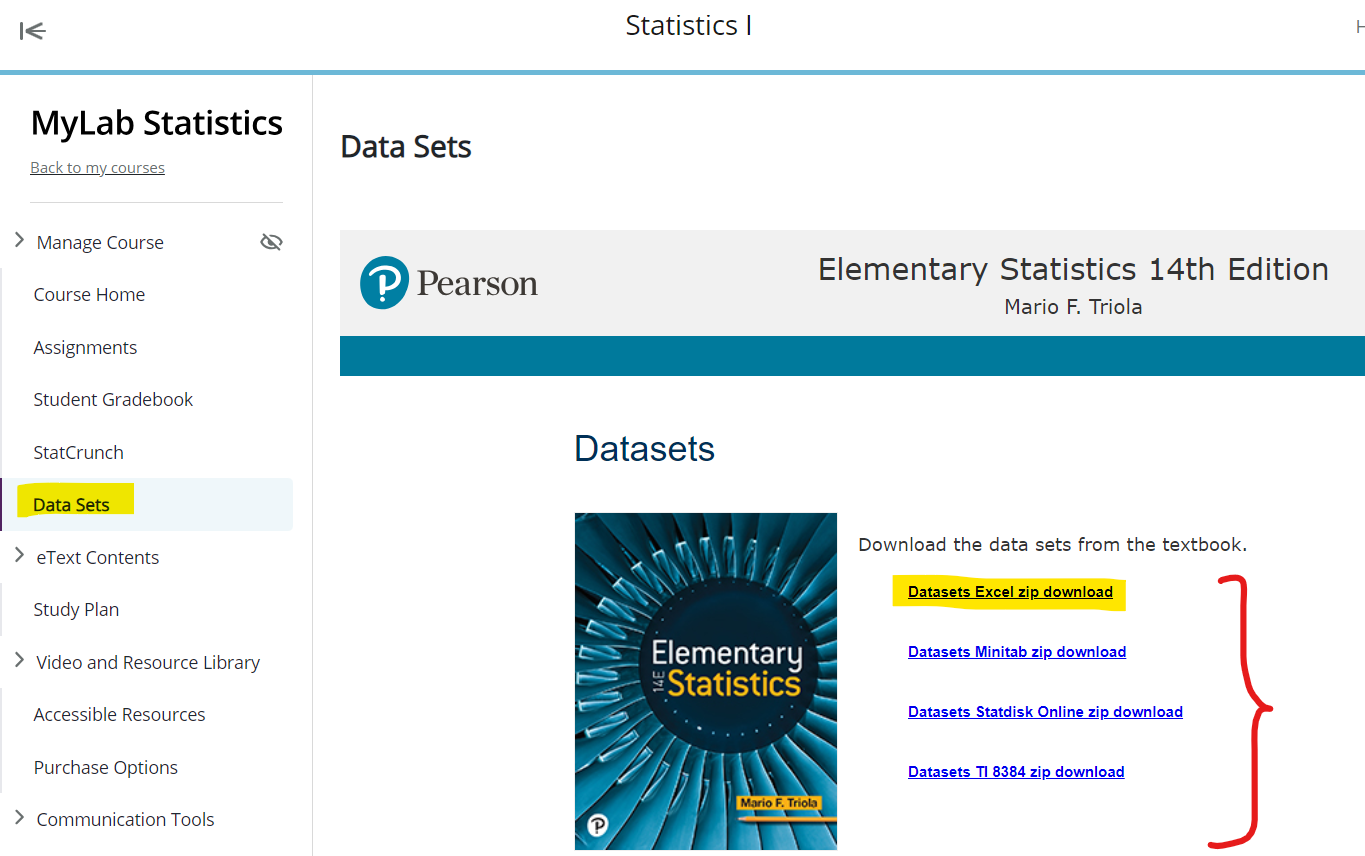Open Video and Resource Library

(148, 662)
